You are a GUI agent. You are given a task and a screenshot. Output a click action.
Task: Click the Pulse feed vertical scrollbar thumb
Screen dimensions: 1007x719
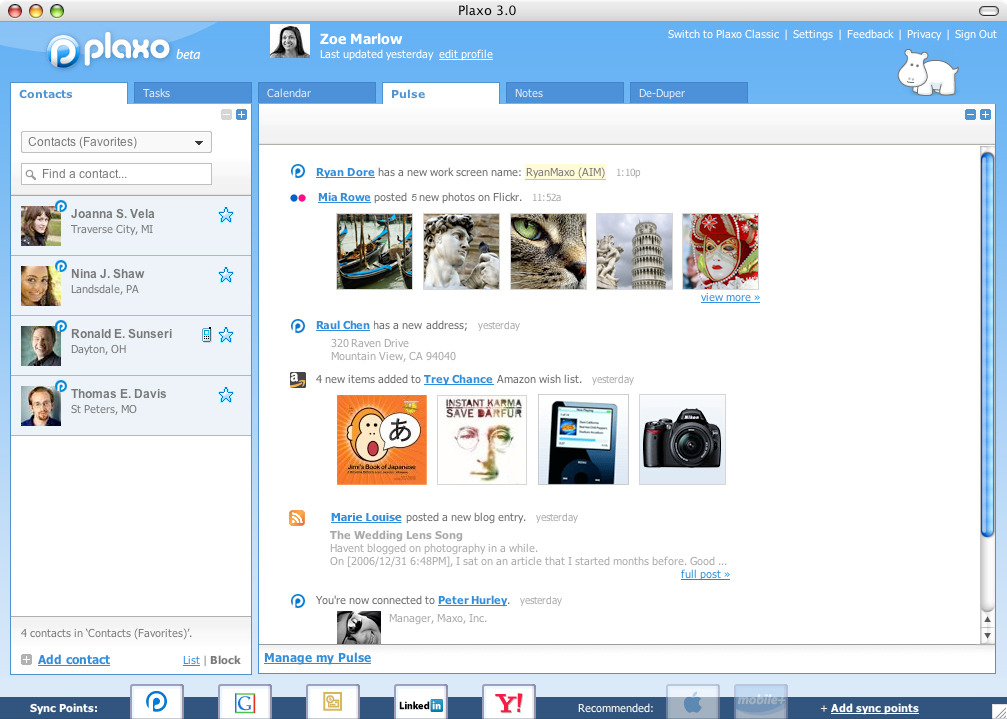coord(987,343)
